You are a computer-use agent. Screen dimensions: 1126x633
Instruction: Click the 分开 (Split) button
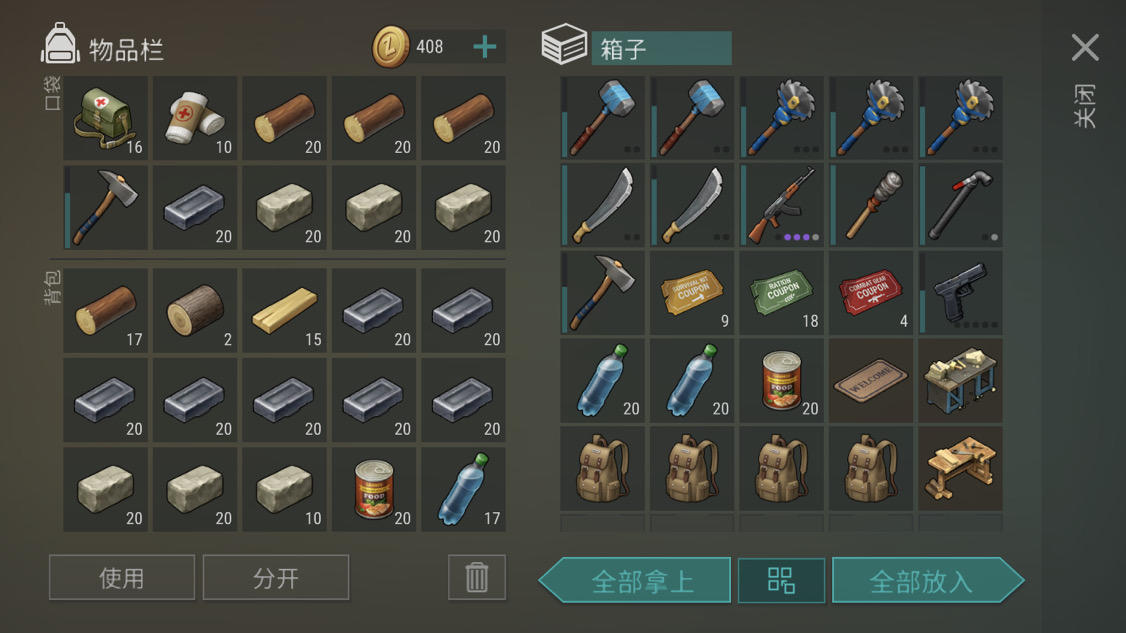276,577
